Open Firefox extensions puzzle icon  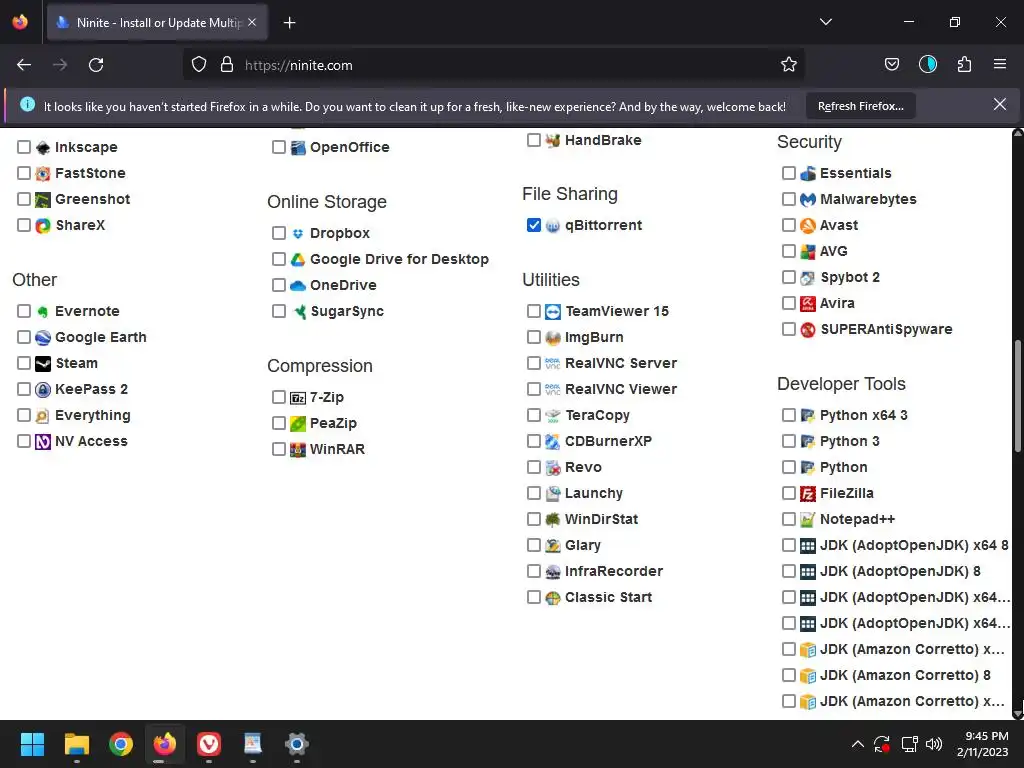point(964,64)
